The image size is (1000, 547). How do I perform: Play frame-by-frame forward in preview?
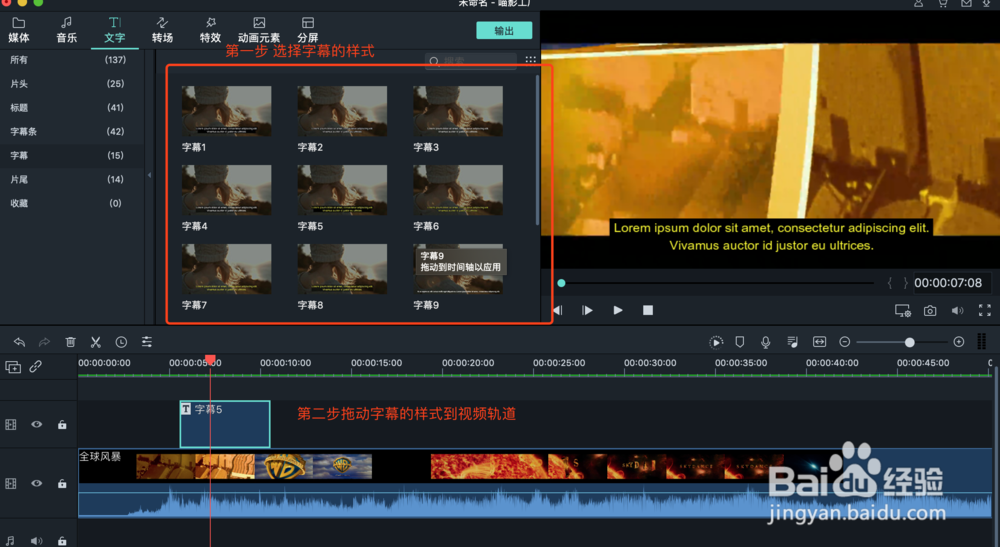point(587,310)
